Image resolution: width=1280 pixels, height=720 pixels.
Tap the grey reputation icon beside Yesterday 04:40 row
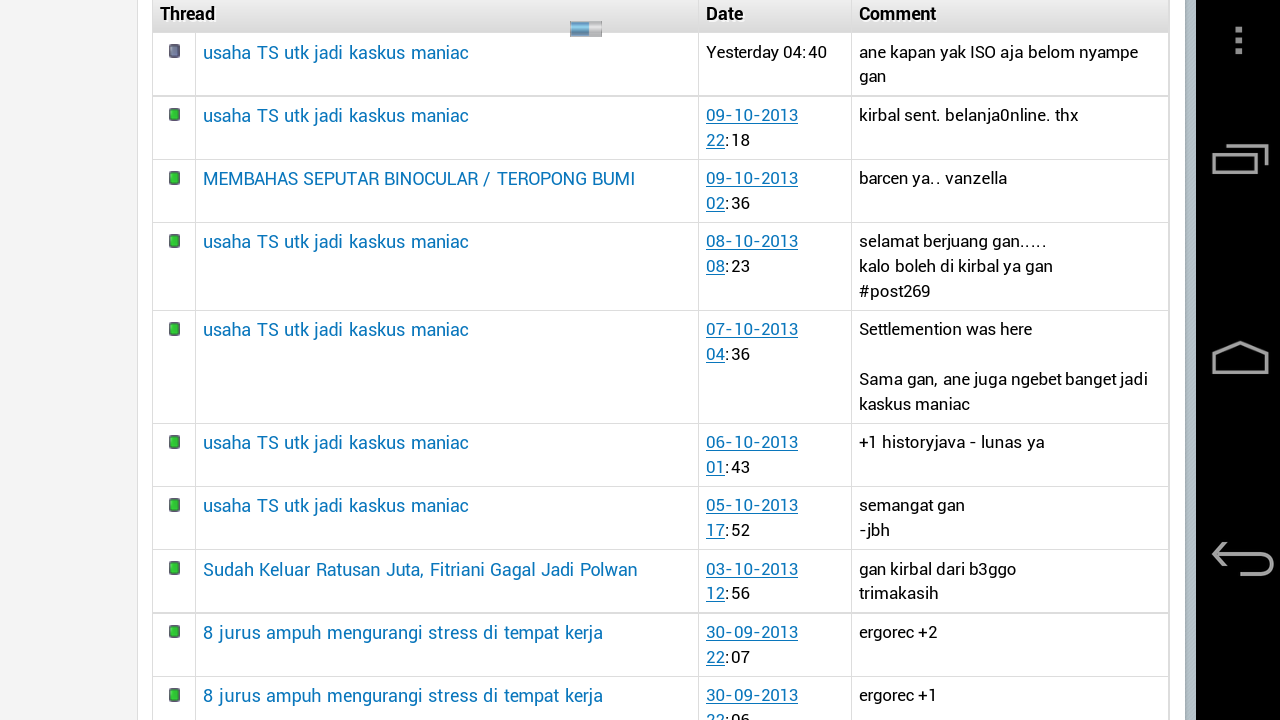tap(174, 51)
